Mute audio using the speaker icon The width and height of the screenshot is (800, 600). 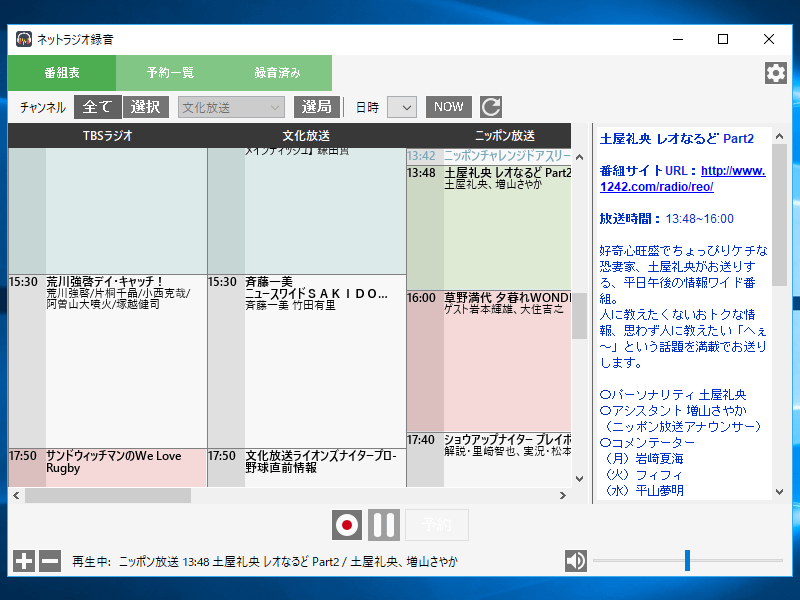tap(576, 561)
